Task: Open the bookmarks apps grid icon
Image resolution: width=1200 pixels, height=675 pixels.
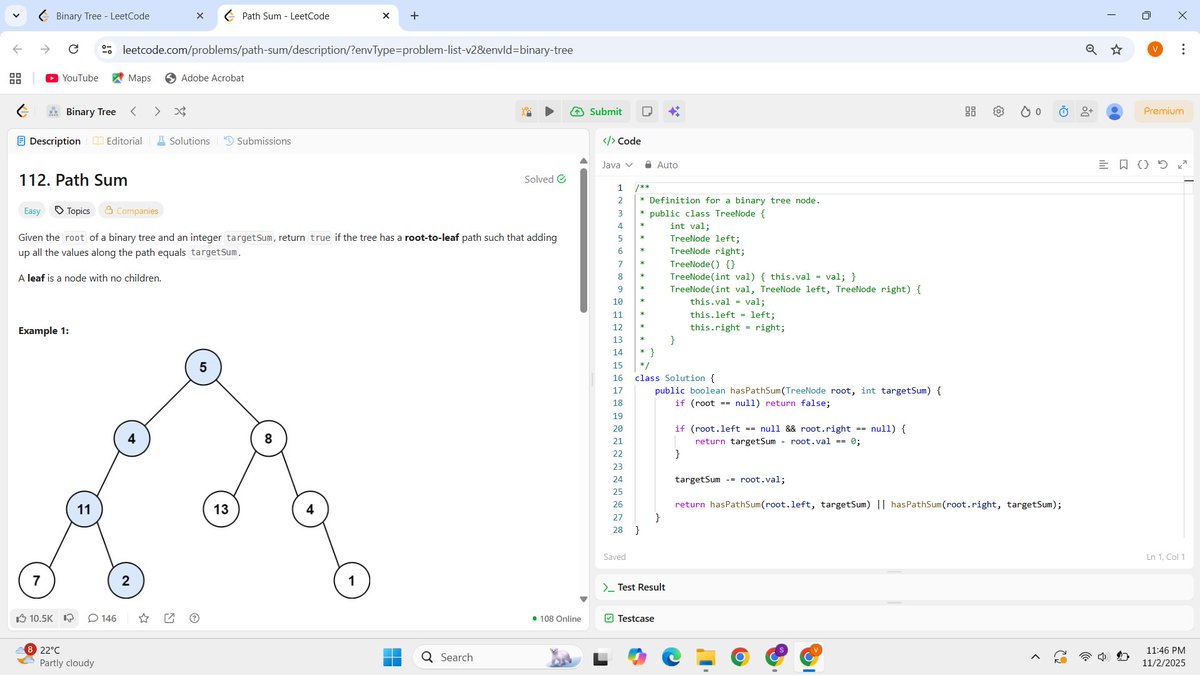Action: click(x=16, y=78)
